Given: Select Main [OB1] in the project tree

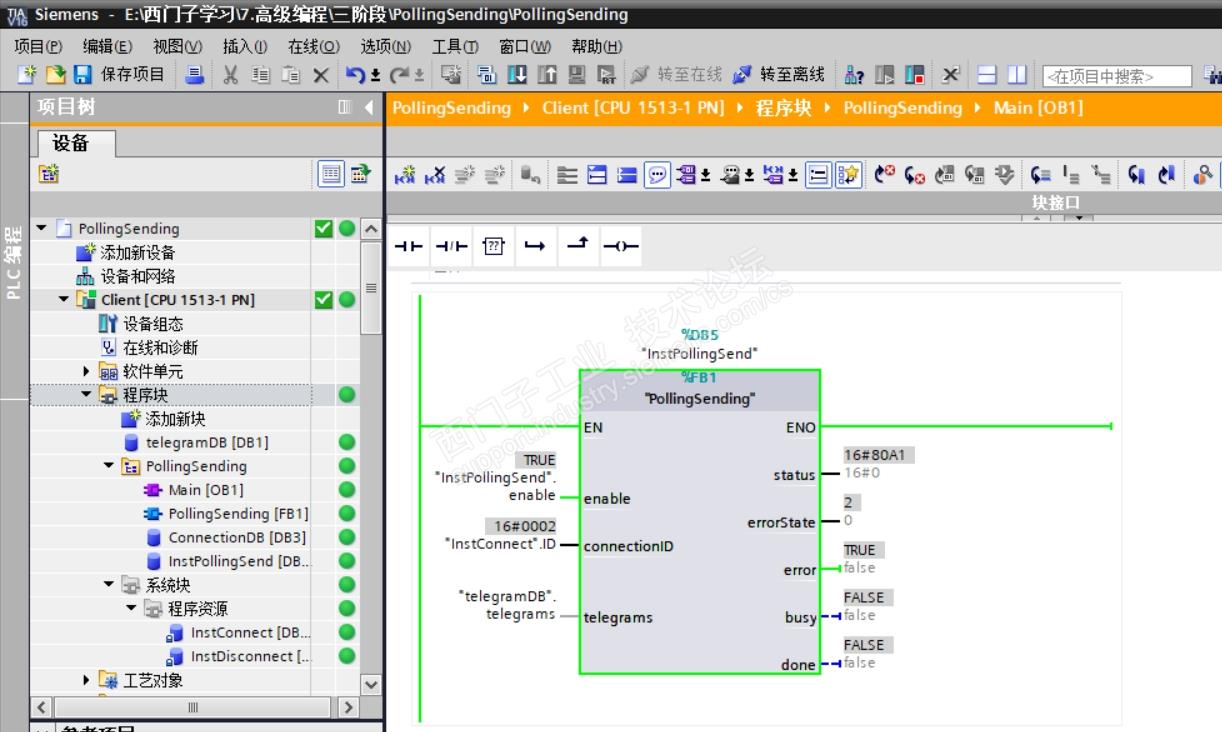Looking at the screenshot, I should coord(194,489).
